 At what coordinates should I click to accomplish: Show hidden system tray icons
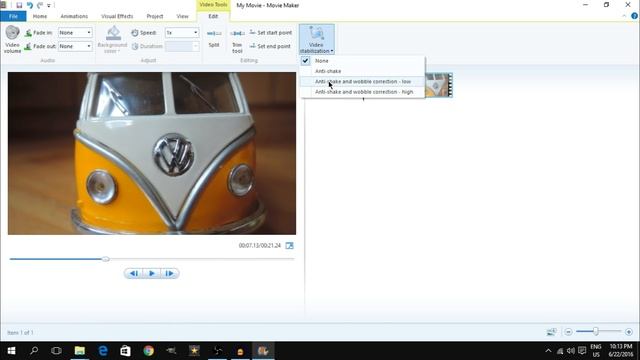pyautogui.click(x=548, y=351)
